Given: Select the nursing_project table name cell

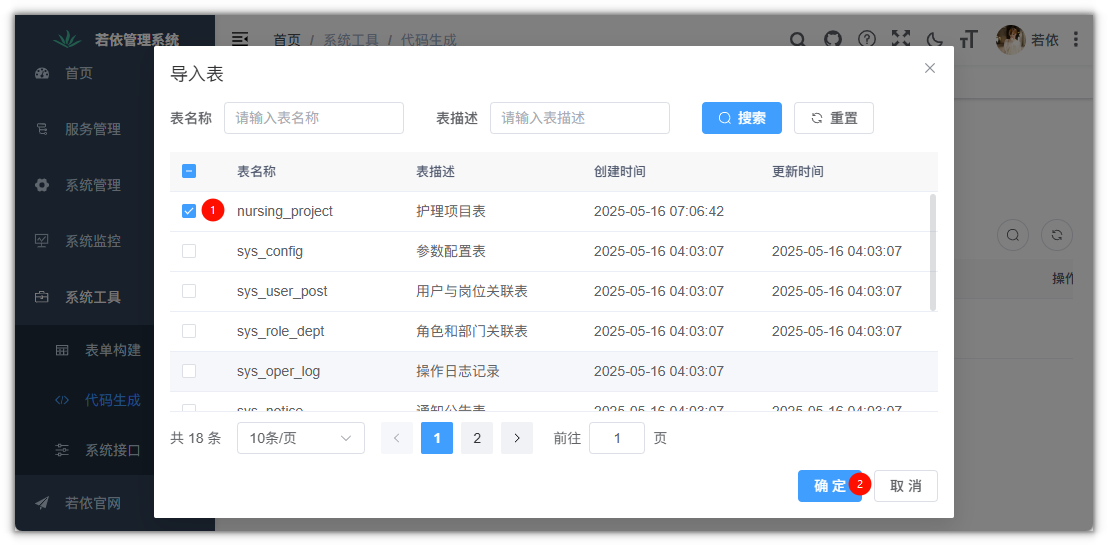Looking at the screenshot, I should coord(285,211).
